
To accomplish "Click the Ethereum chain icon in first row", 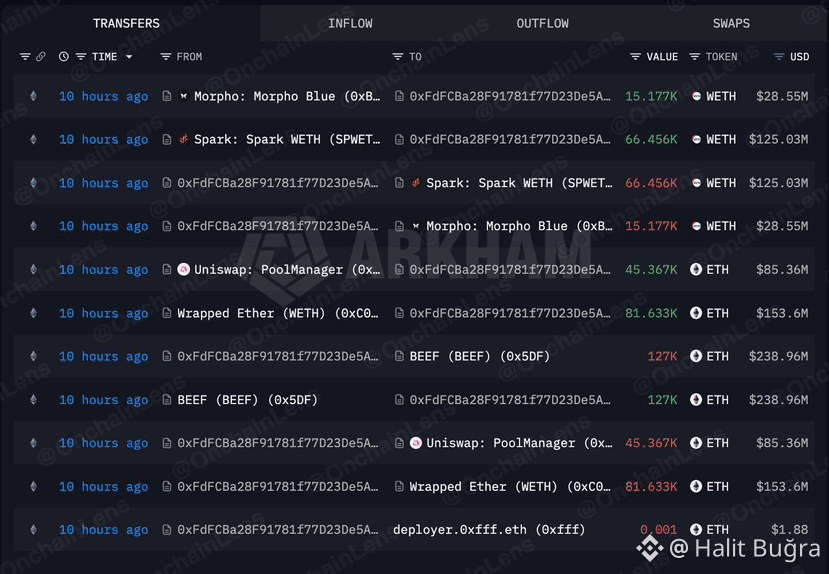I will coord(33,96).
